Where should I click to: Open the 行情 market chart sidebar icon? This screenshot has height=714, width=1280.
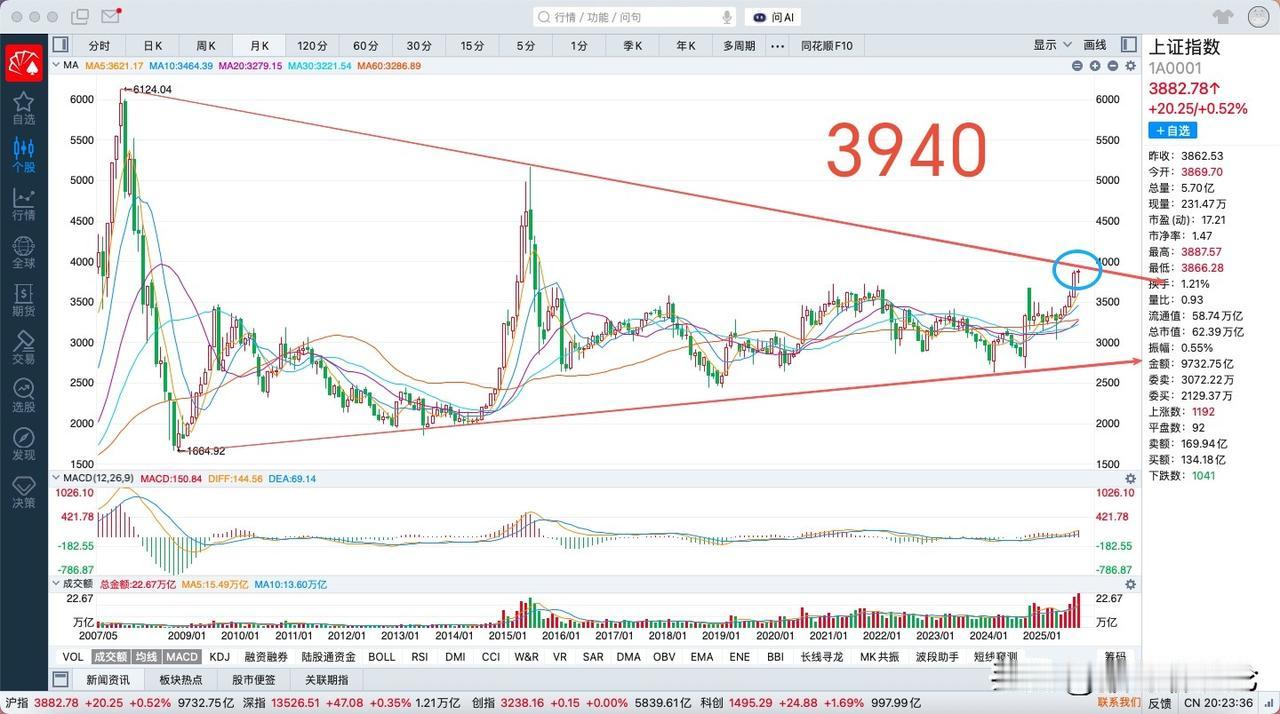click(x=23, y=204)
